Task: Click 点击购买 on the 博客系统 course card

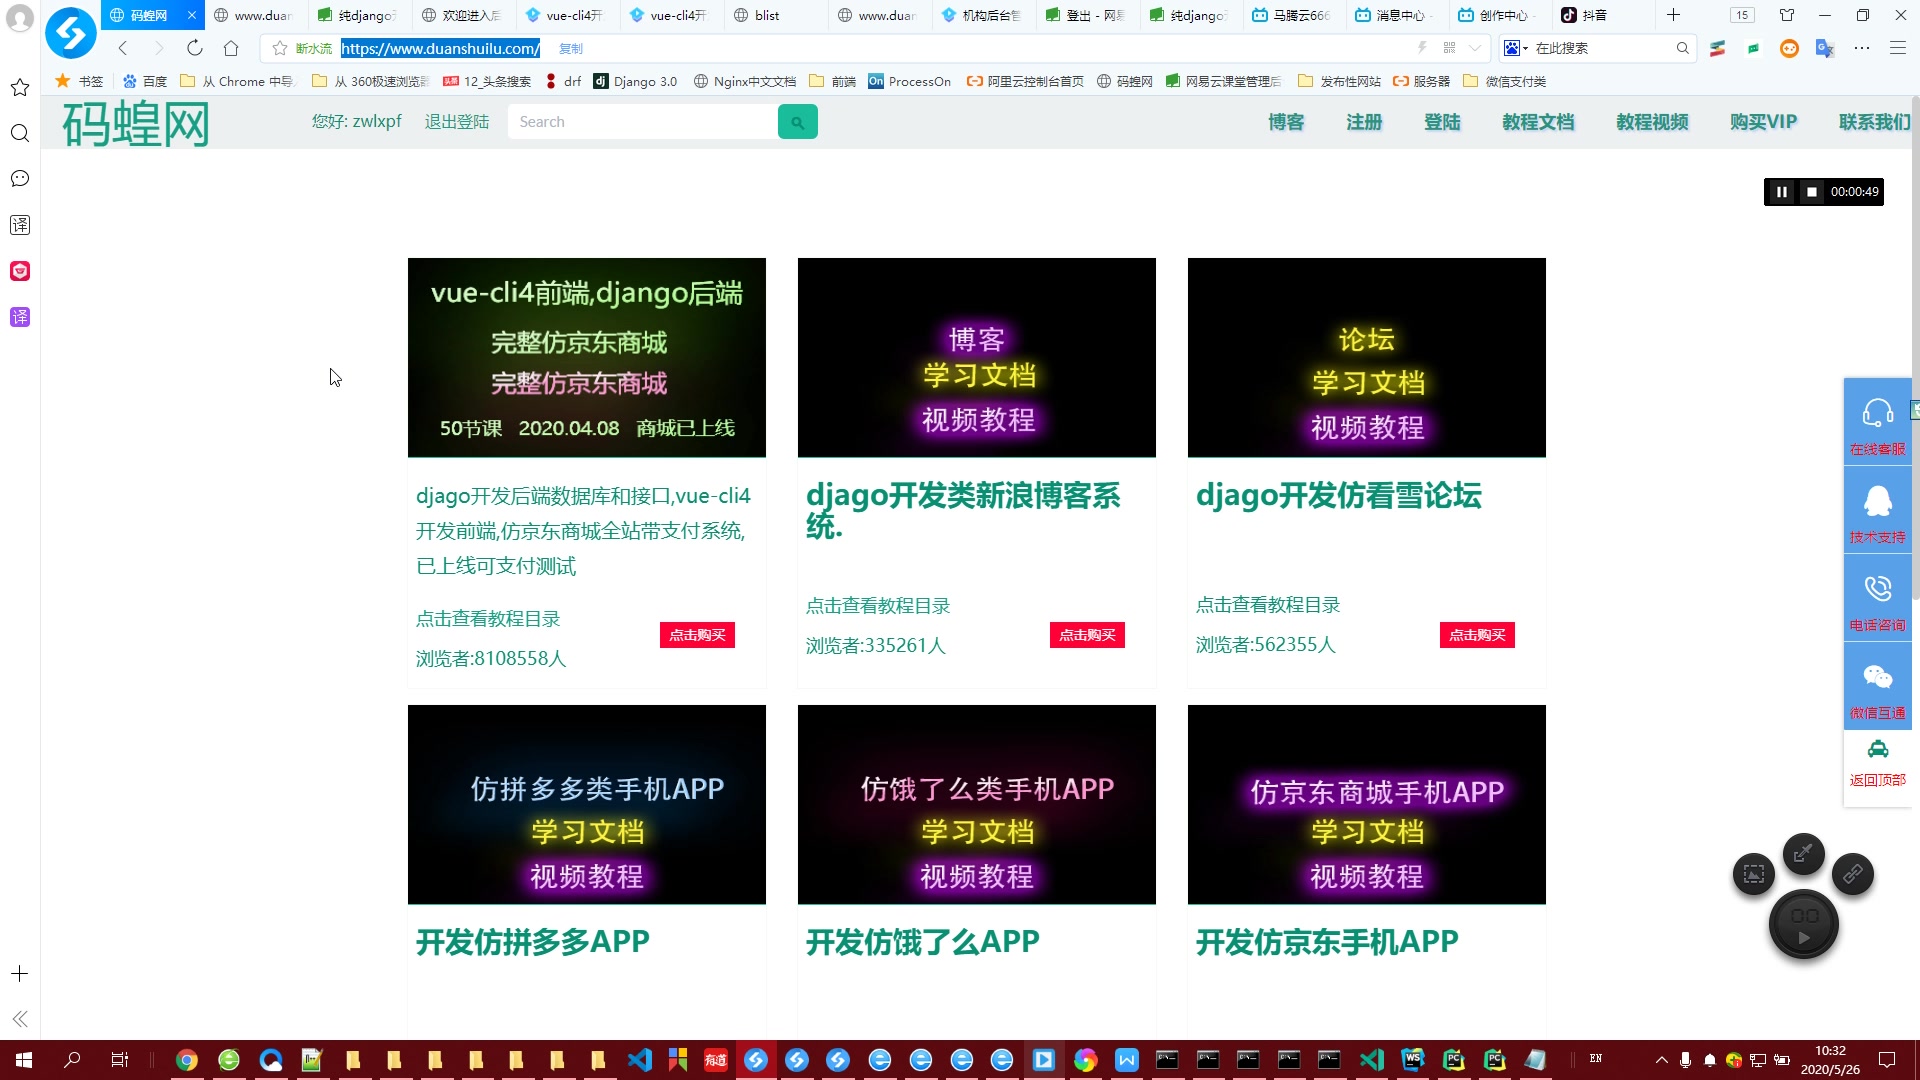Action: pyautogui.click(x=1087, y=635)
